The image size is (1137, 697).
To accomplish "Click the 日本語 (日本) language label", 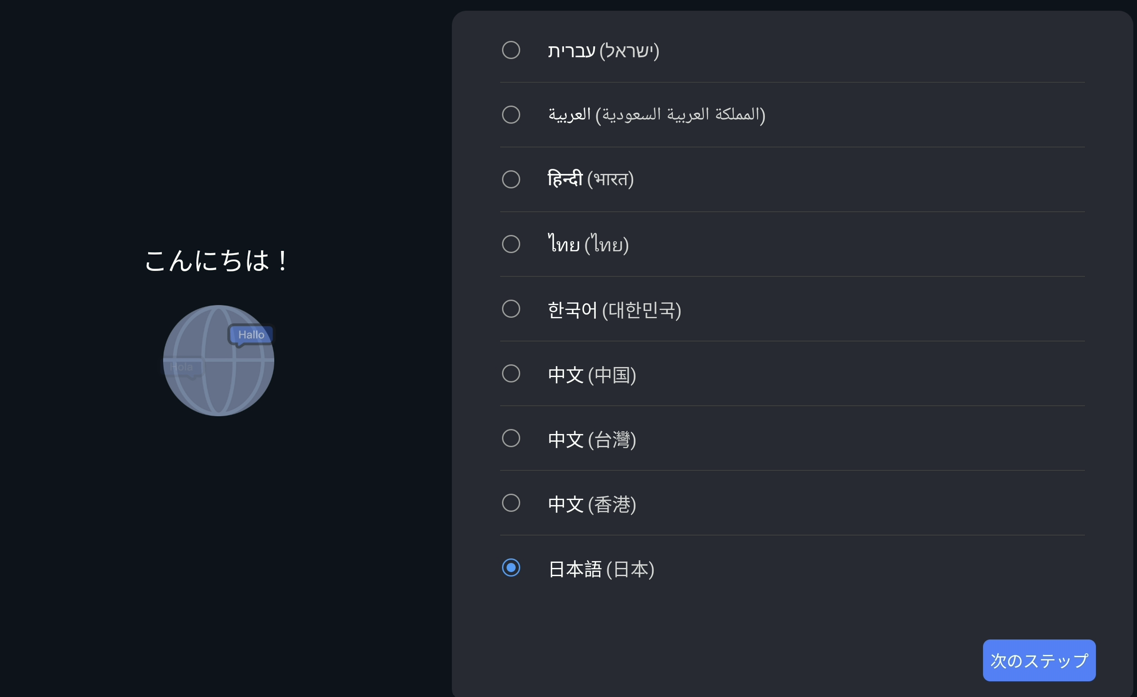I will pyautogui.click(x=601, y=569).
